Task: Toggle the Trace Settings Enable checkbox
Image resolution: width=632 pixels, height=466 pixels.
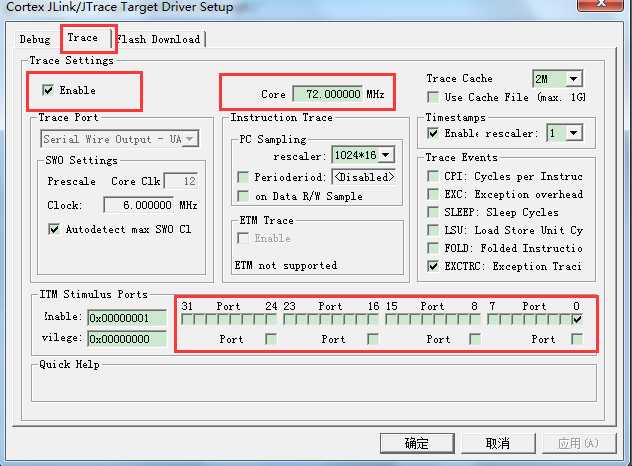Action: point(48,89)
